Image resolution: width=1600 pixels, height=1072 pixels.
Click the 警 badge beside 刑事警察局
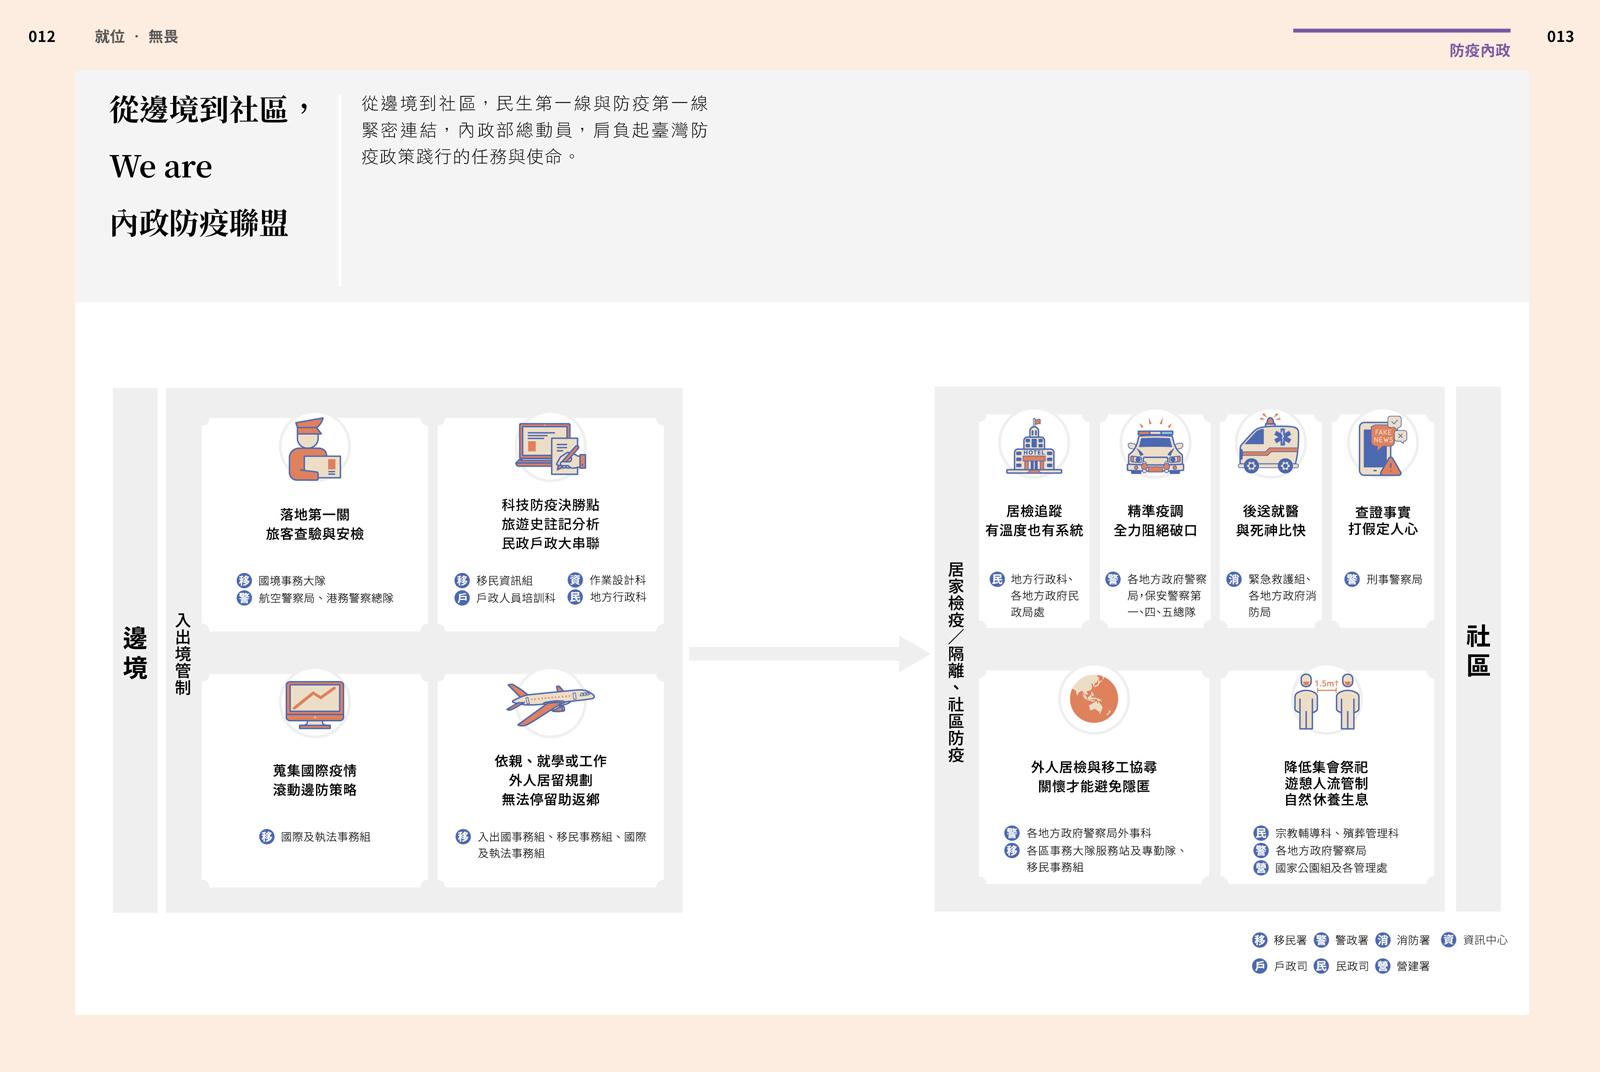tap(1352, 579)
